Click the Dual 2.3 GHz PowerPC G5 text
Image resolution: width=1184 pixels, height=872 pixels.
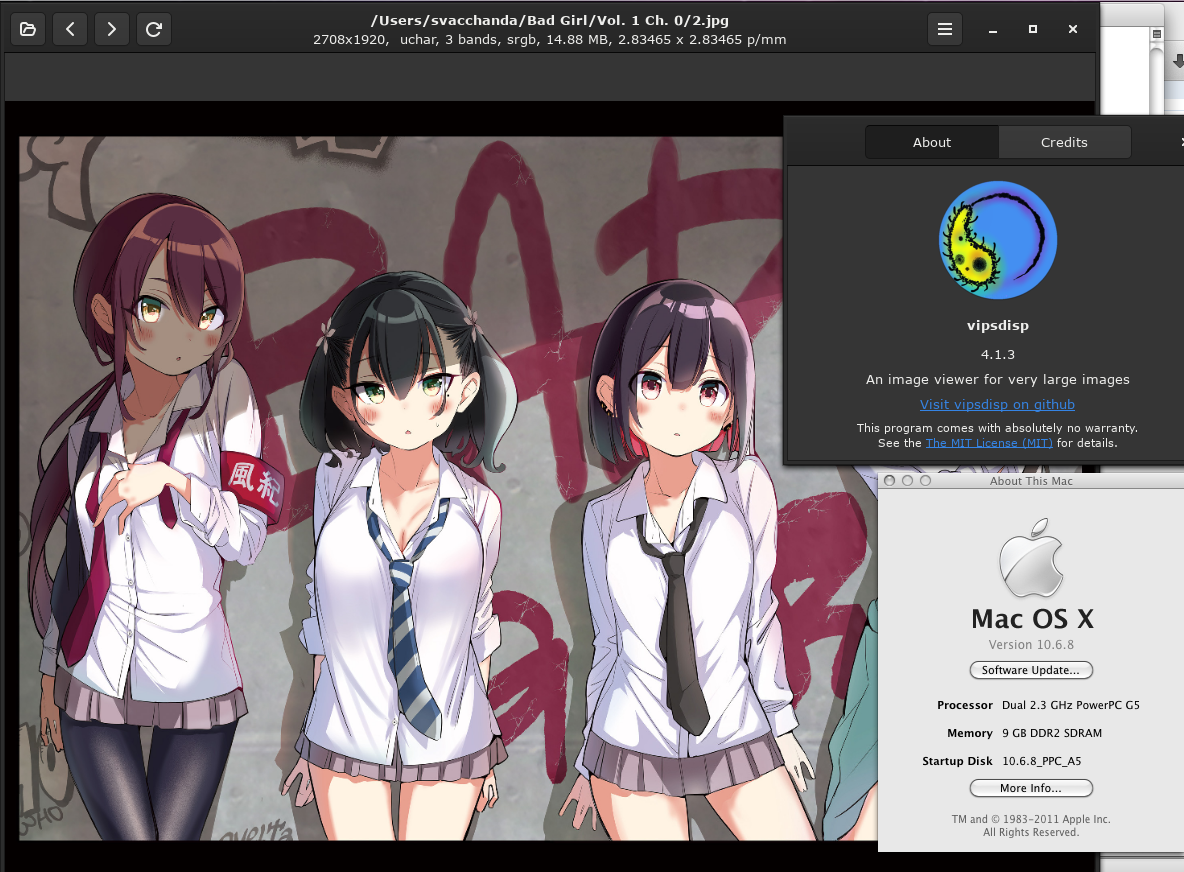click(x=1071, y=705)
